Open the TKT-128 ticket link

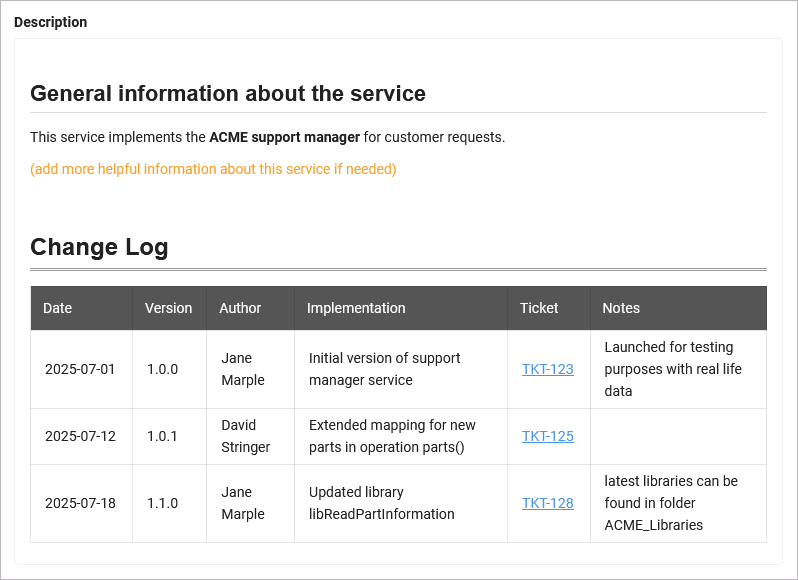tap(547, 503)
